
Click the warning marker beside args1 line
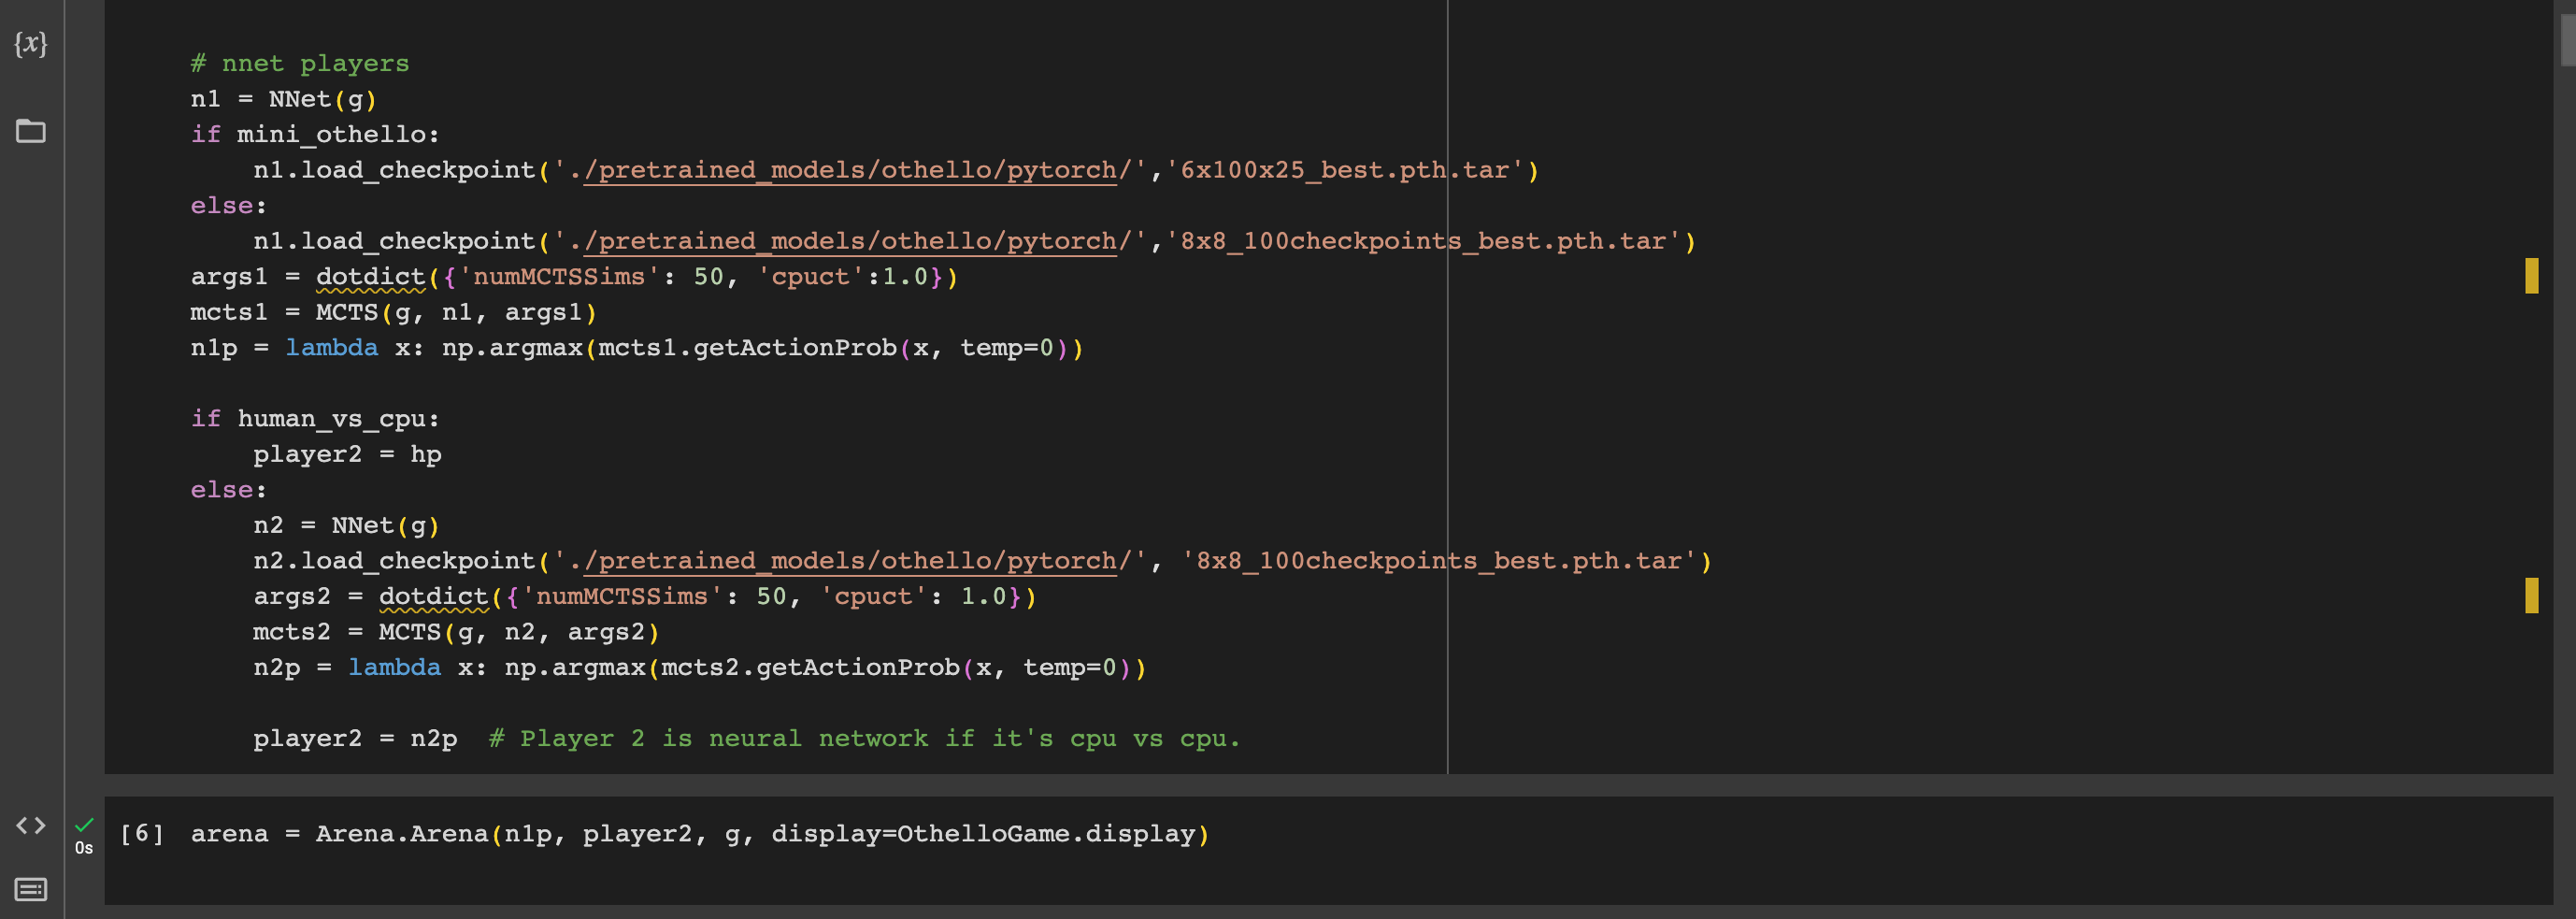(x=2531, y=276)
